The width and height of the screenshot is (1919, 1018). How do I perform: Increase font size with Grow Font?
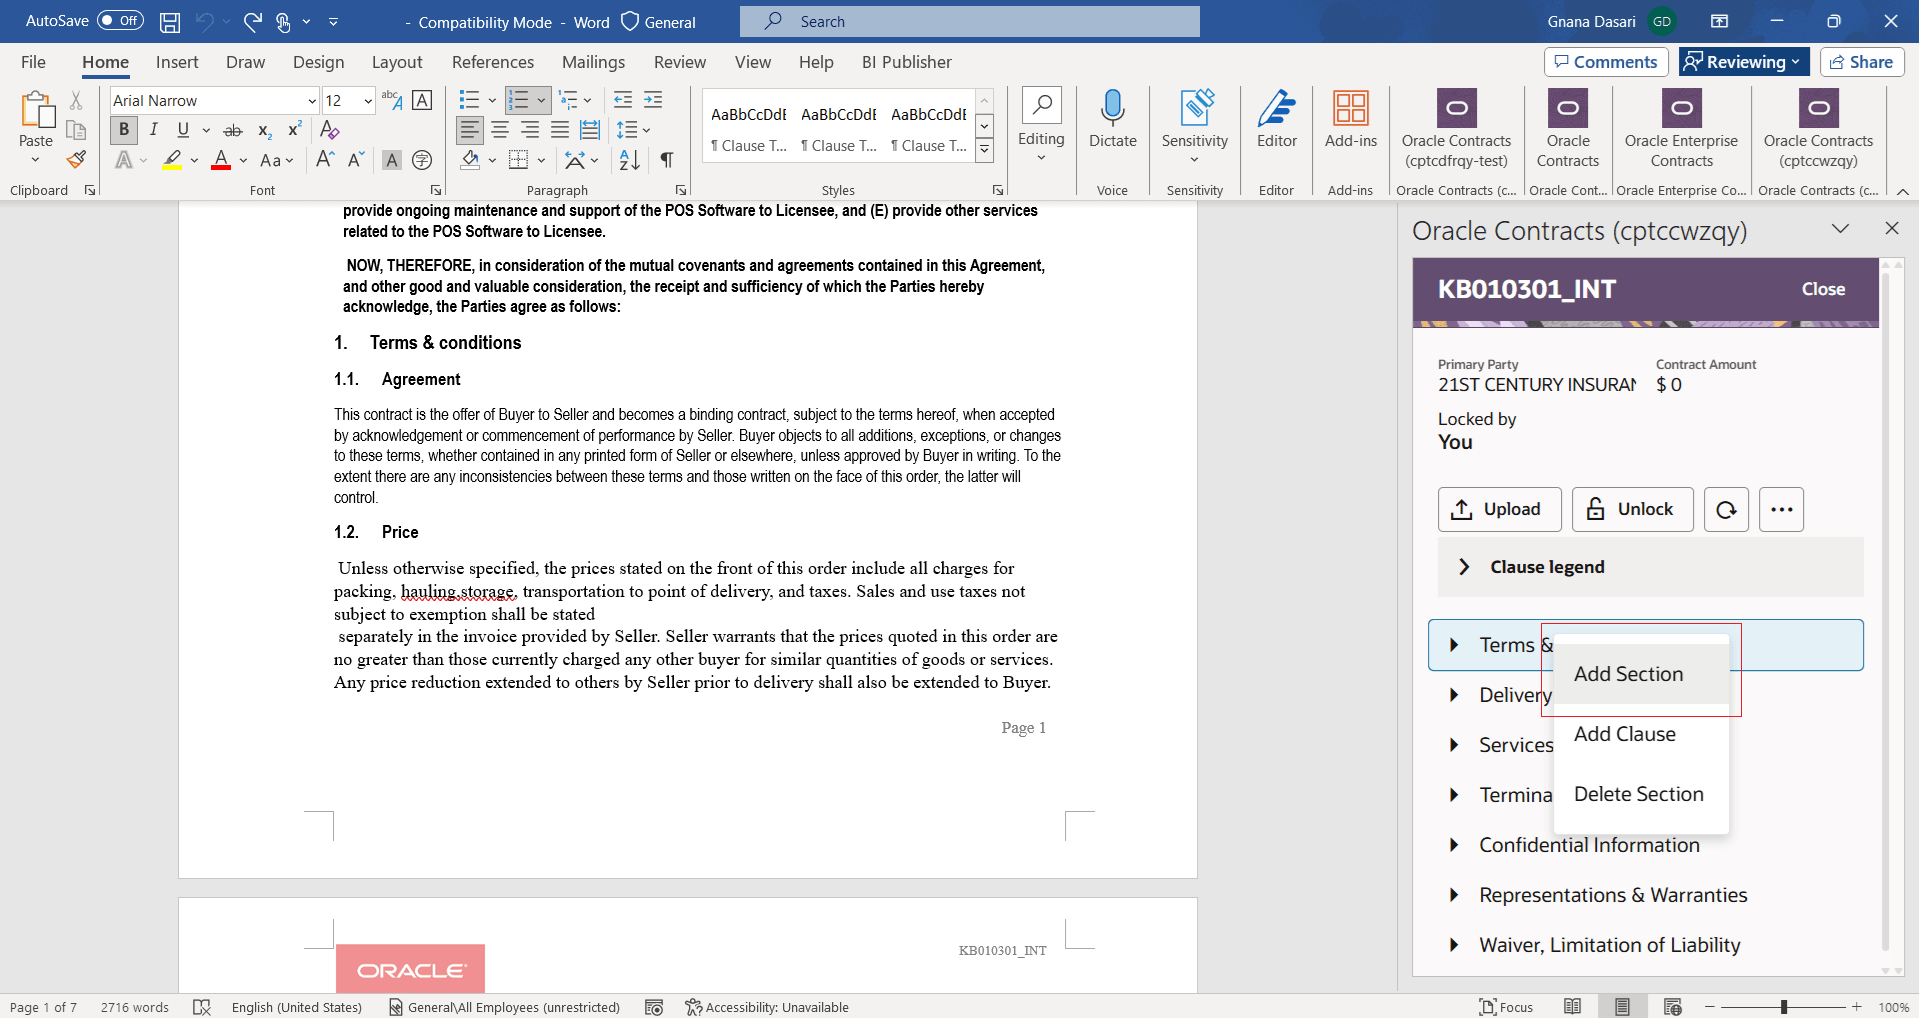(x=325, y=160)
